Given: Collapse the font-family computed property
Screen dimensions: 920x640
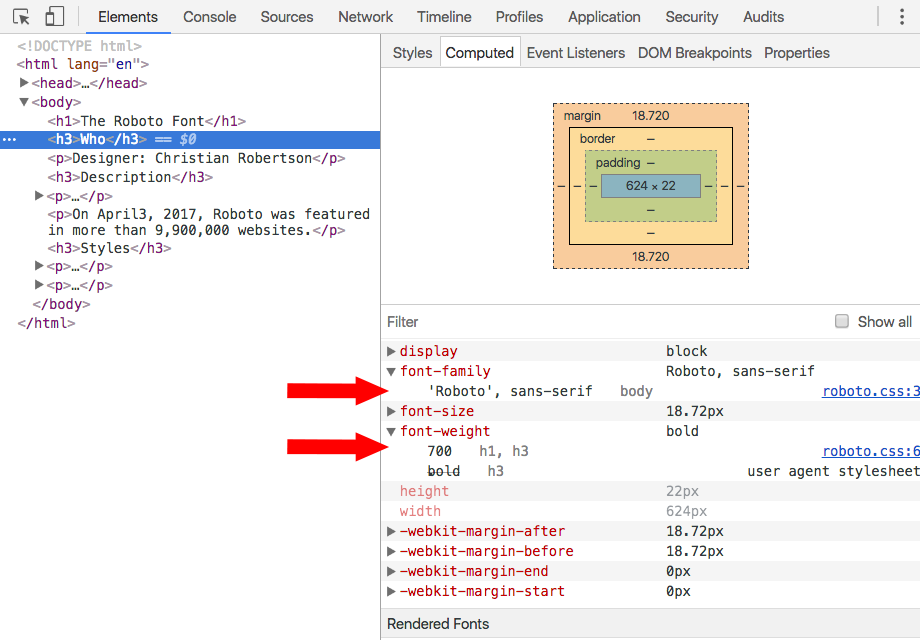Looking at the screenshot, I should tap(391, 371).
